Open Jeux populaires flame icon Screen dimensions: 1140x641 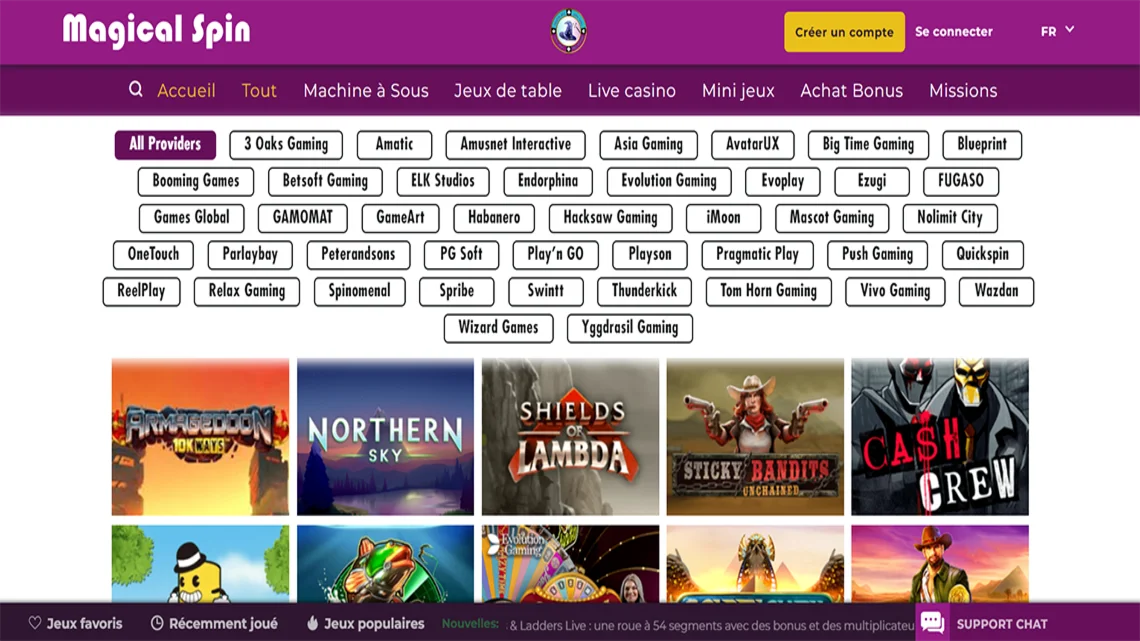tap(313, 623)
